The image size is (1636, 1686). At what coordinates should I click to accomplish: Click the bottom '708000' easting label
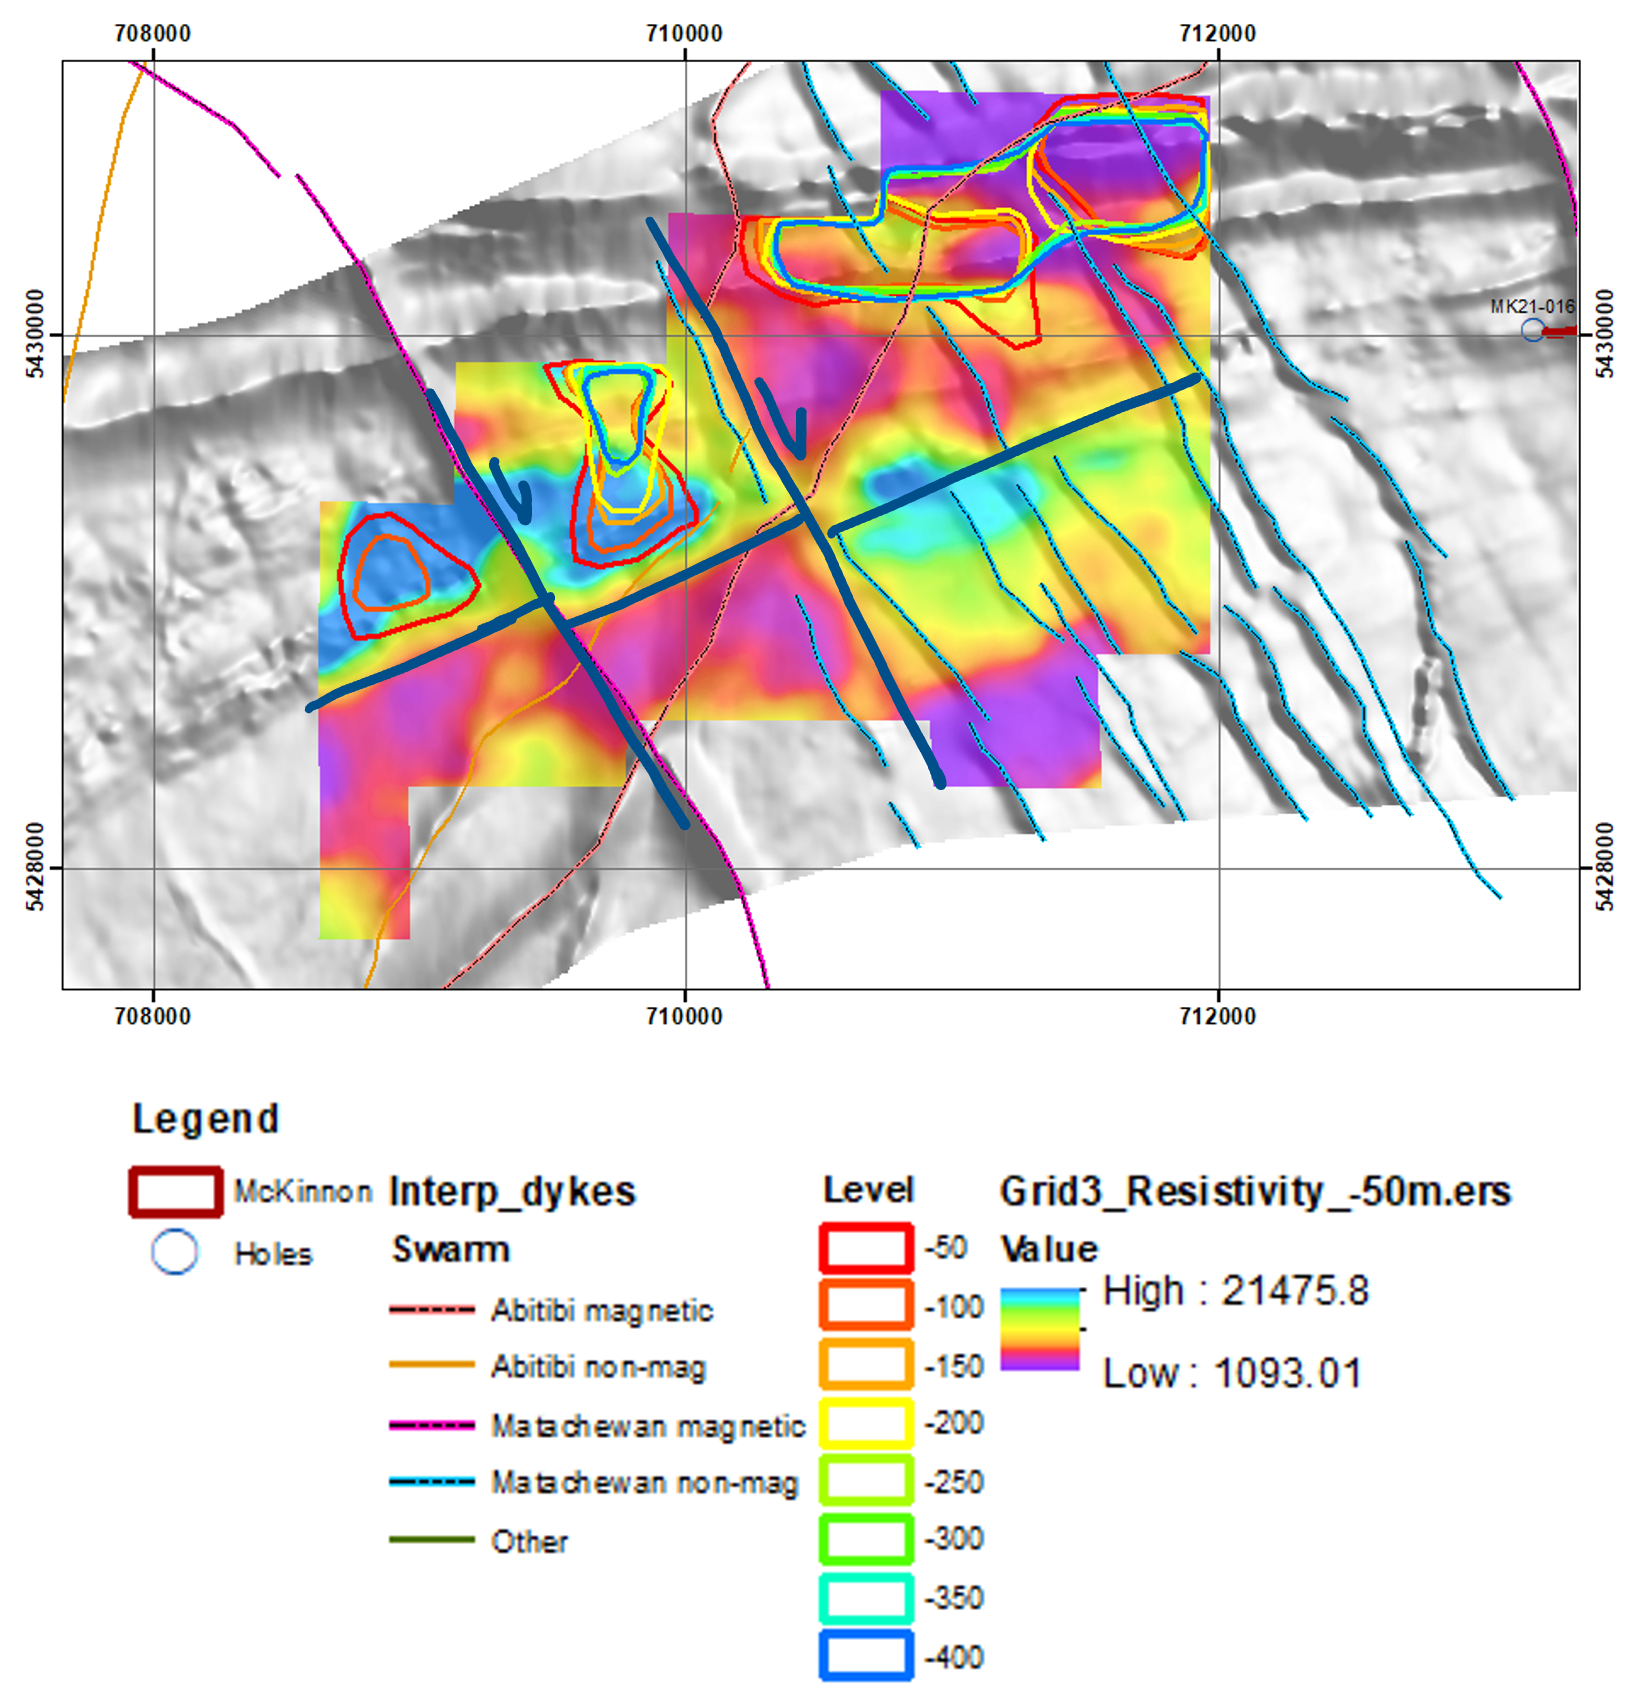pos(152,1016)
